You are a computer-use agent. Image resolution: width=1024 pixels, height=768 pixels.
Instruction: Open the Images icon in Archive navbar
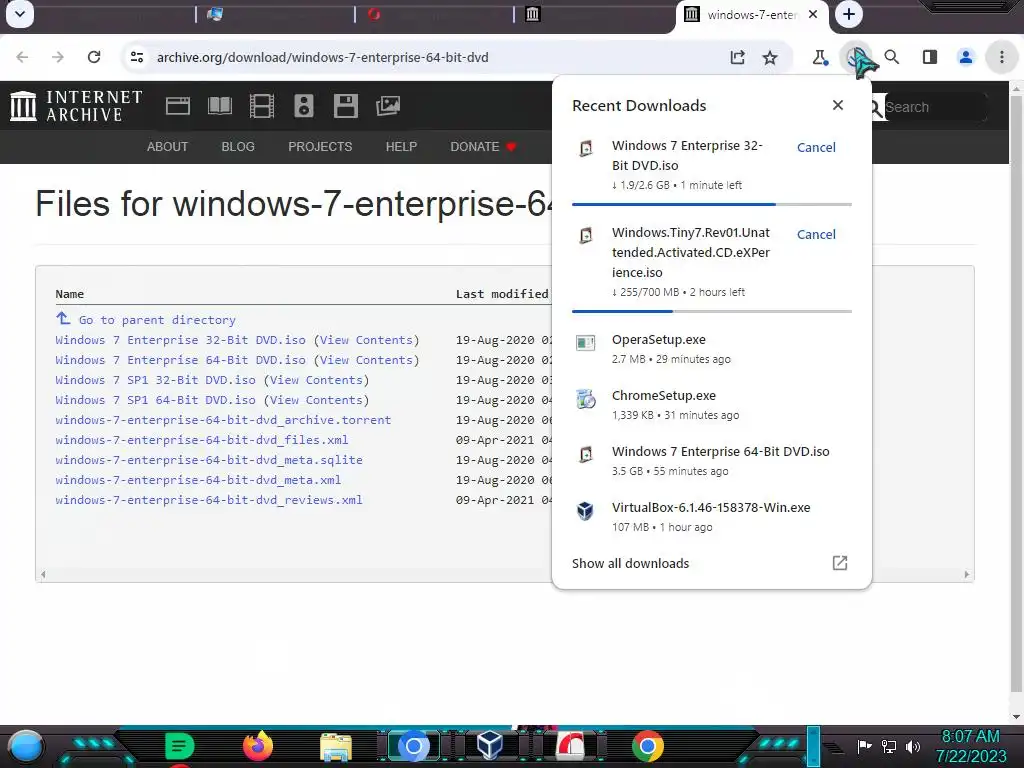point(388,106)
